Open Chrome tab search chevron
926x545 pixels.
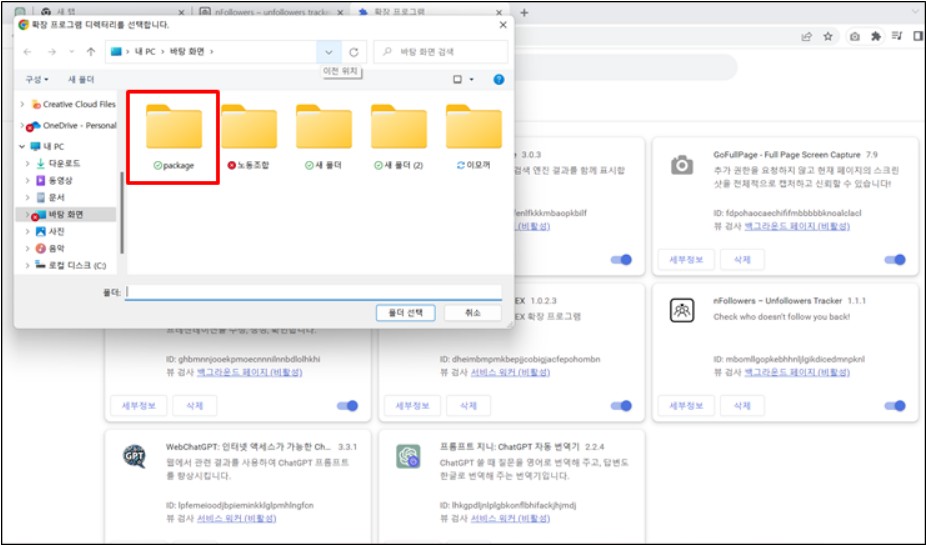coord(916,12)
